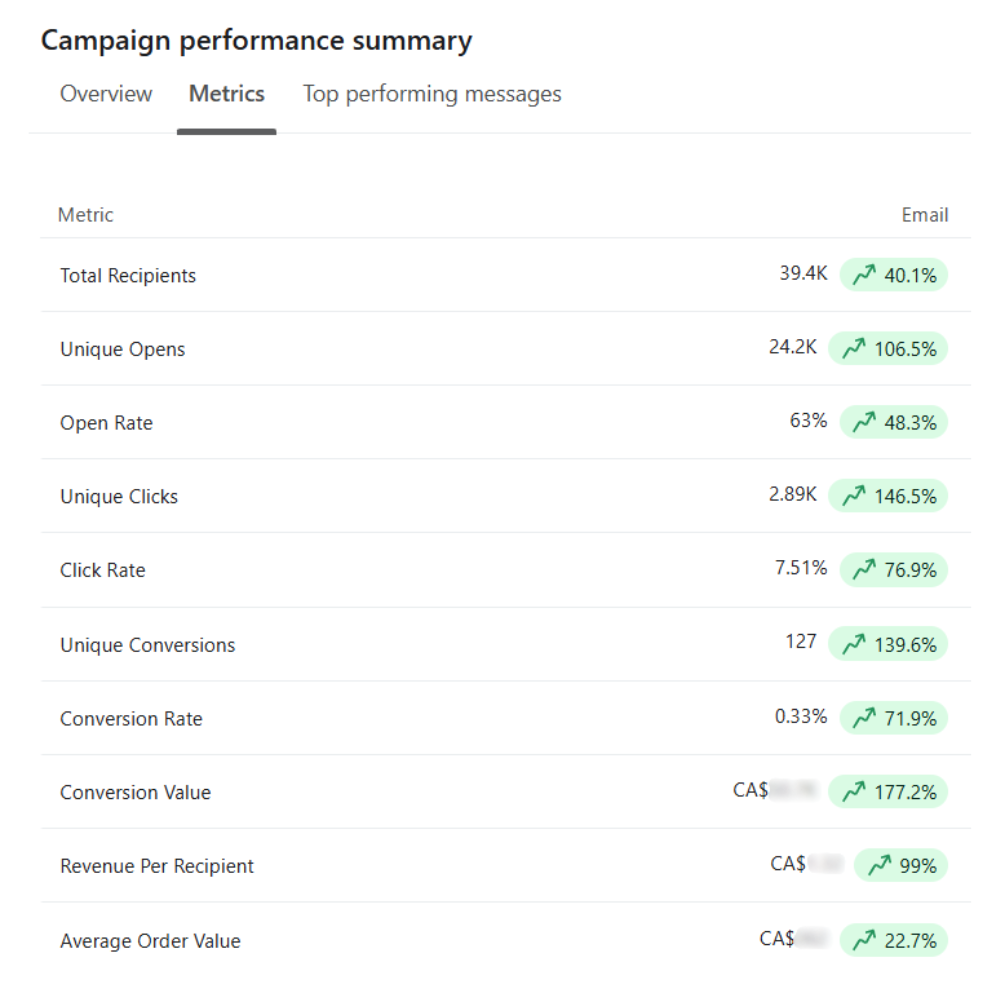Click the Unique Clicks trend arrow icon
1000x1000 pixels.
tap(853, 496)
